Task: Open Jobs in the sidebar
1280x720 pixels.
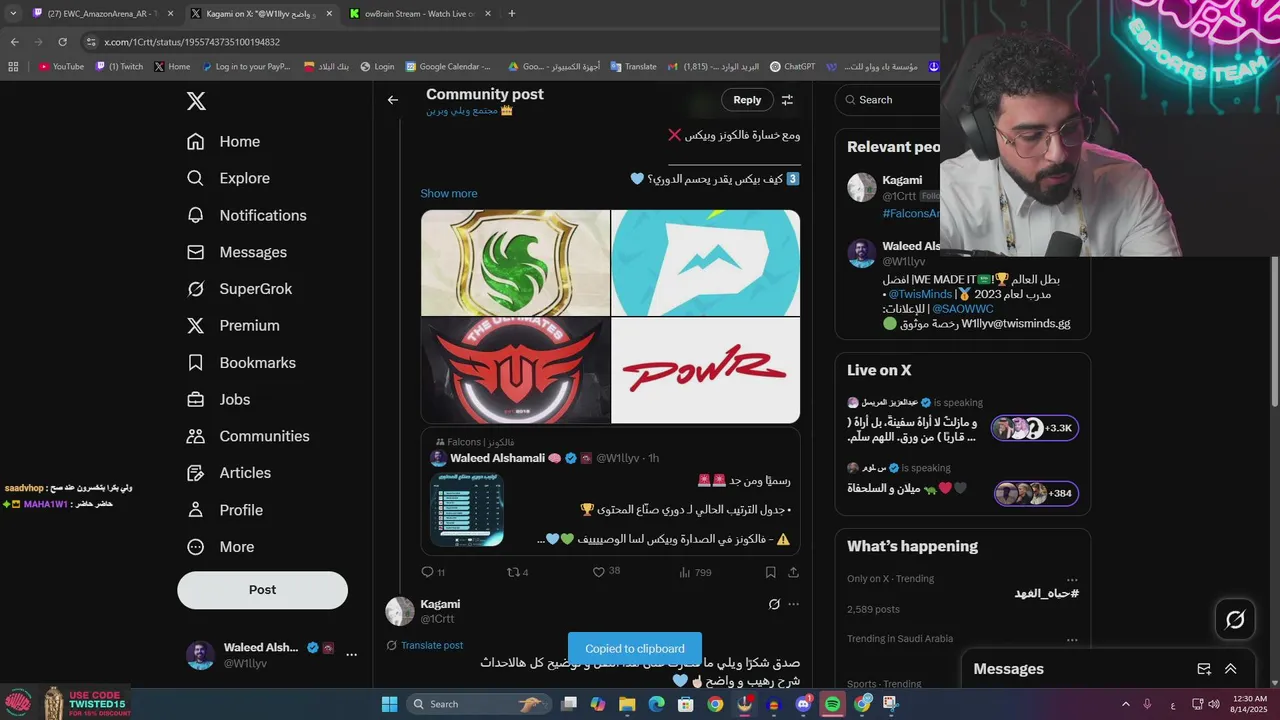Action: pyautogui.click(x=218, y=399)
